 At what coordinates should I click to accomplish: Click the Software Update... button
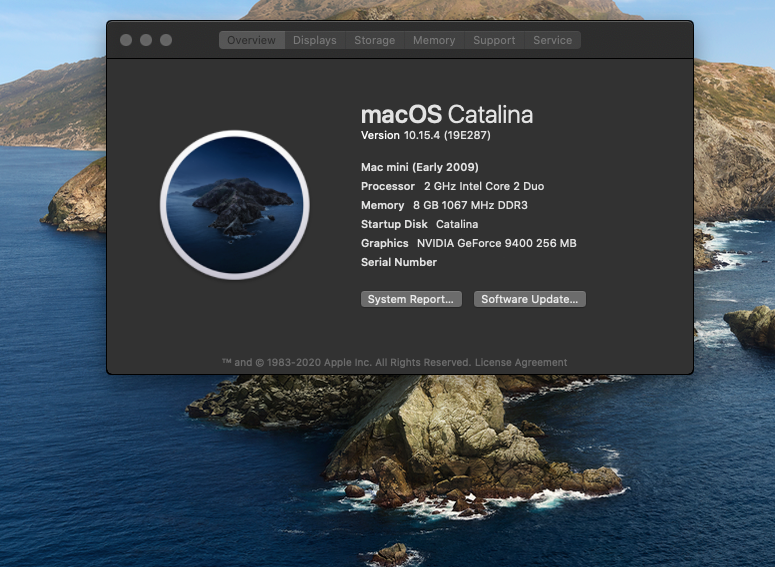[x=530, y=299]
